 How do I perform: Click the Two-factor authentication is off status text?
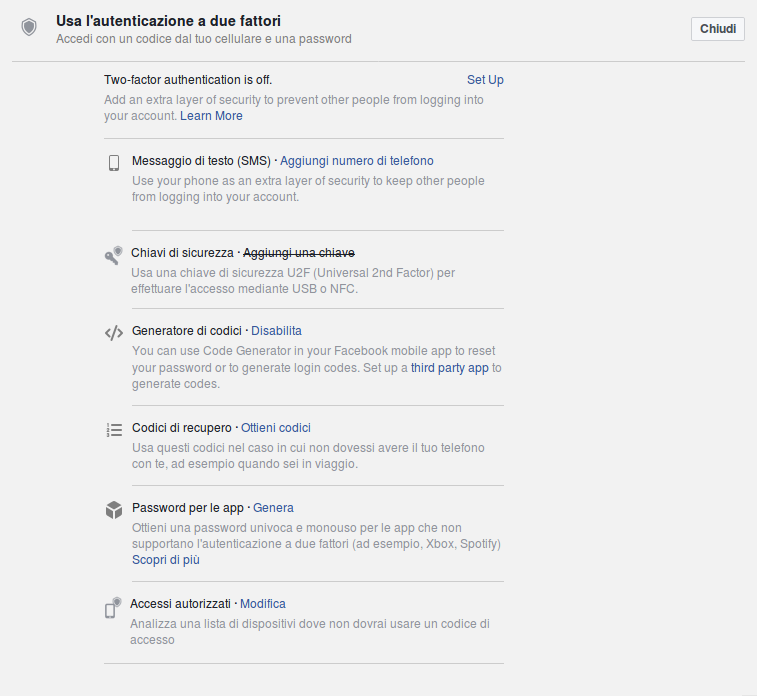(188, 80)
